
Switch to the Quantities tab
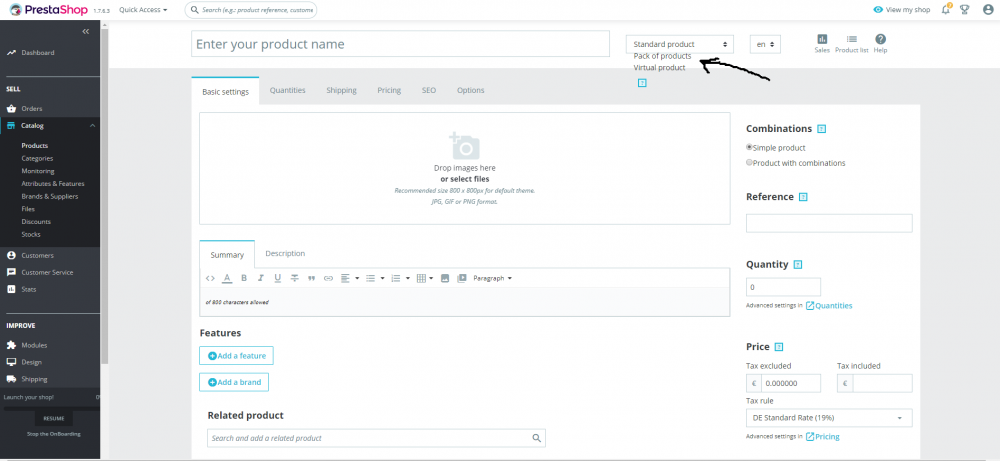point(288,91)
